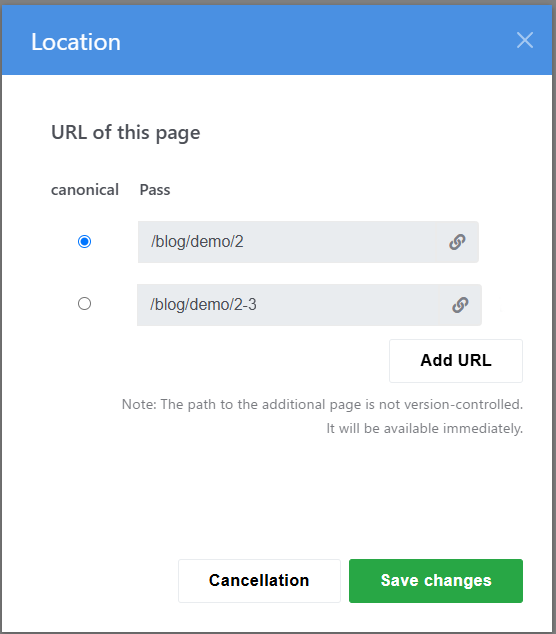Click the Add URL button

pyautogui.click(x=456, y=361)
